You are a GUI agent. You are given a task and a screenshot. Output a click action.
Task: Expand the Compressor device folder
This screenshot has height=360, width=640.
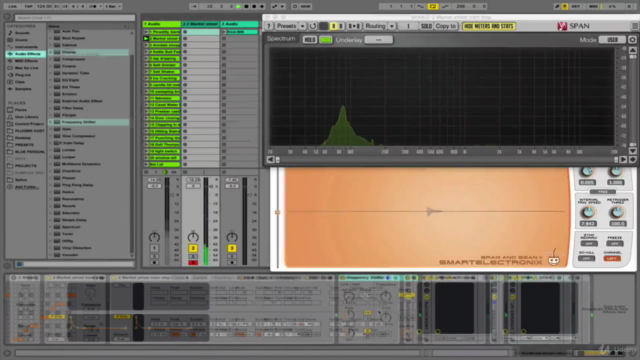[x=51, y=59]
